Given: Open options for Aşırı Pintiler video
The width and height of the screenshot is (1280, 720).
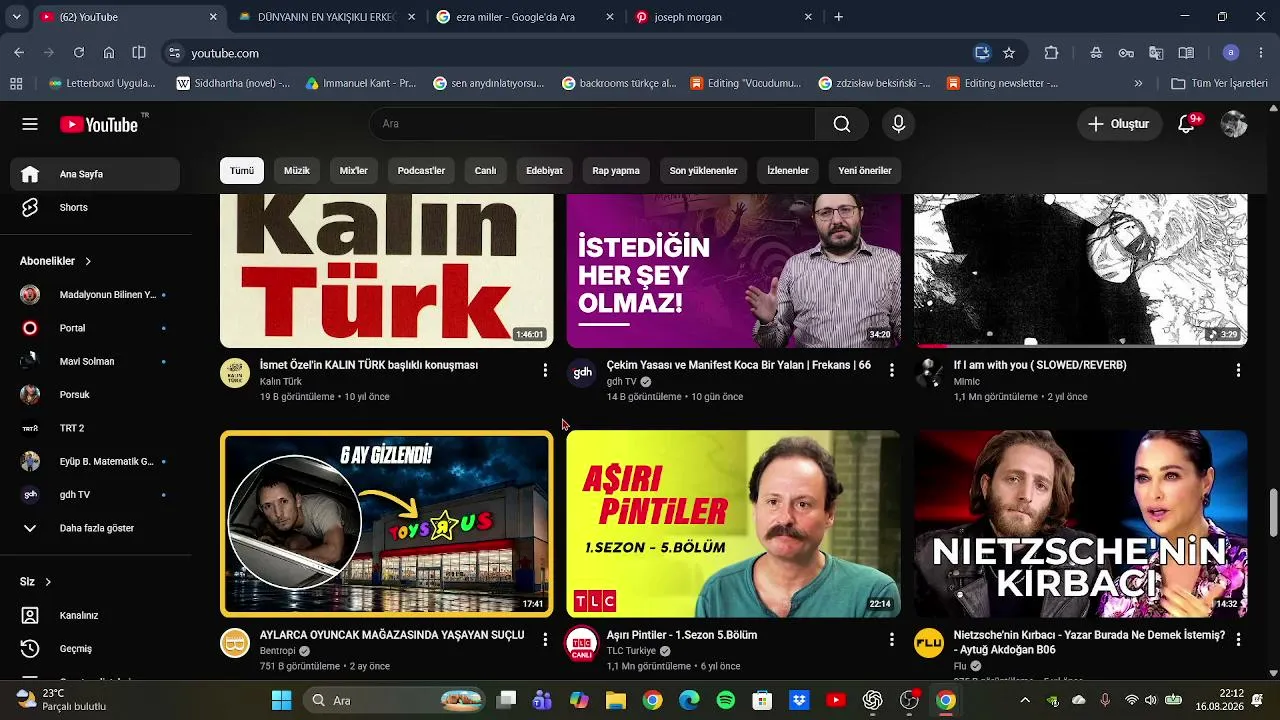Looking at the screenshot, I should pos(892,639).
